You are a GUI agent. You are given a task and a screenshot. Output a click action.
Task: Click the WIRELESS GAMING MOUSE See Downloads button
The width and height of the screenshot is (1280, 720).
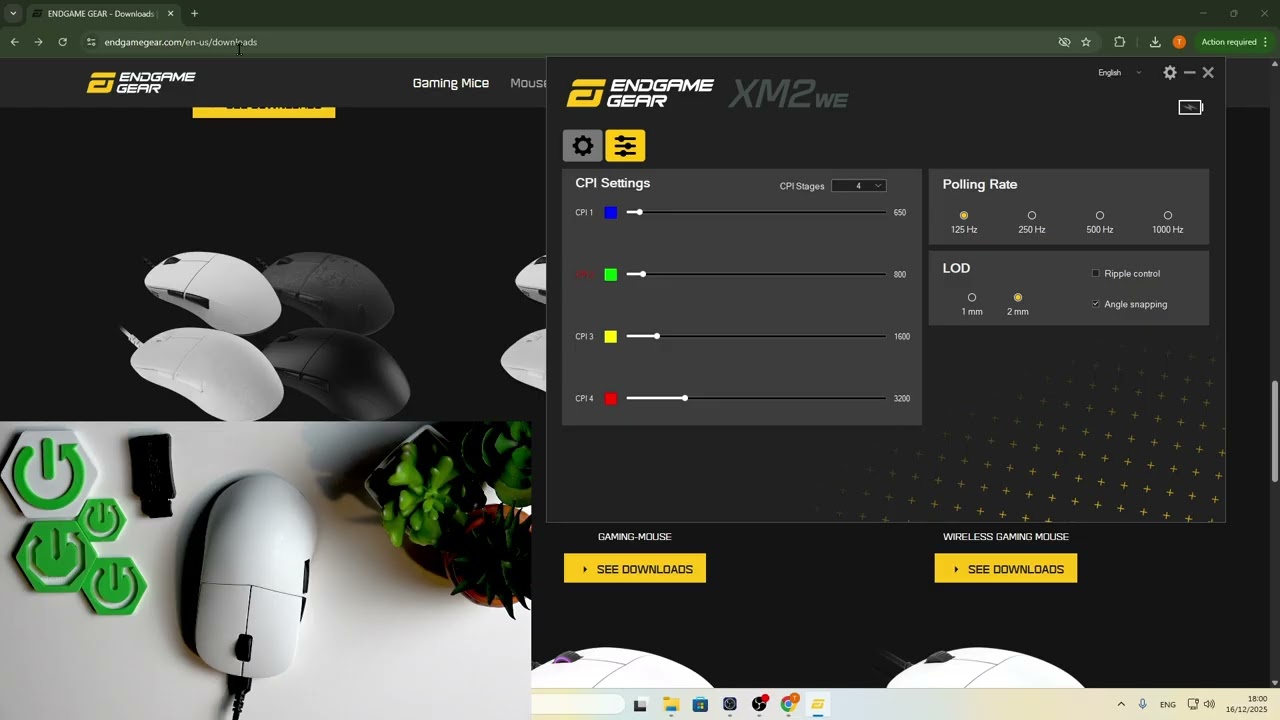click(x=1006, y=569)
